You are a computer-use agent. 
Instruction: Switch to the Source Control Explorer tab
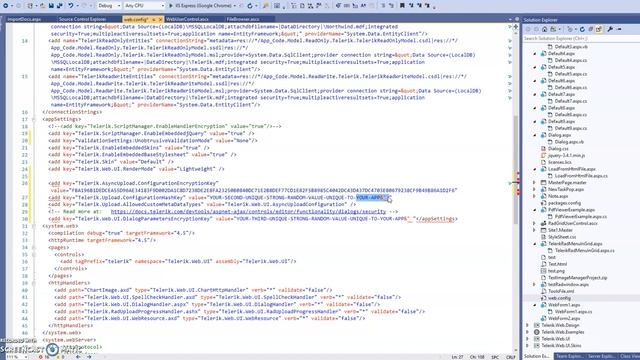82,19
